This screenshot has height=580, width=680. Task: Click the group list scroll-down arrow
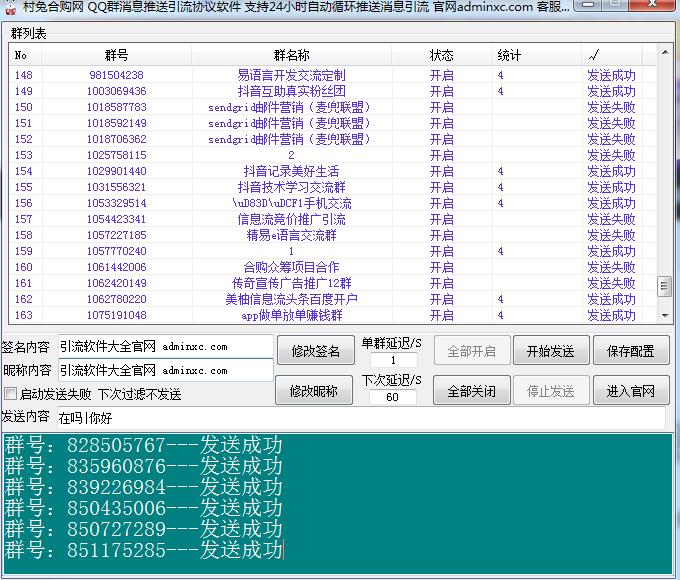tap(665, 315)
